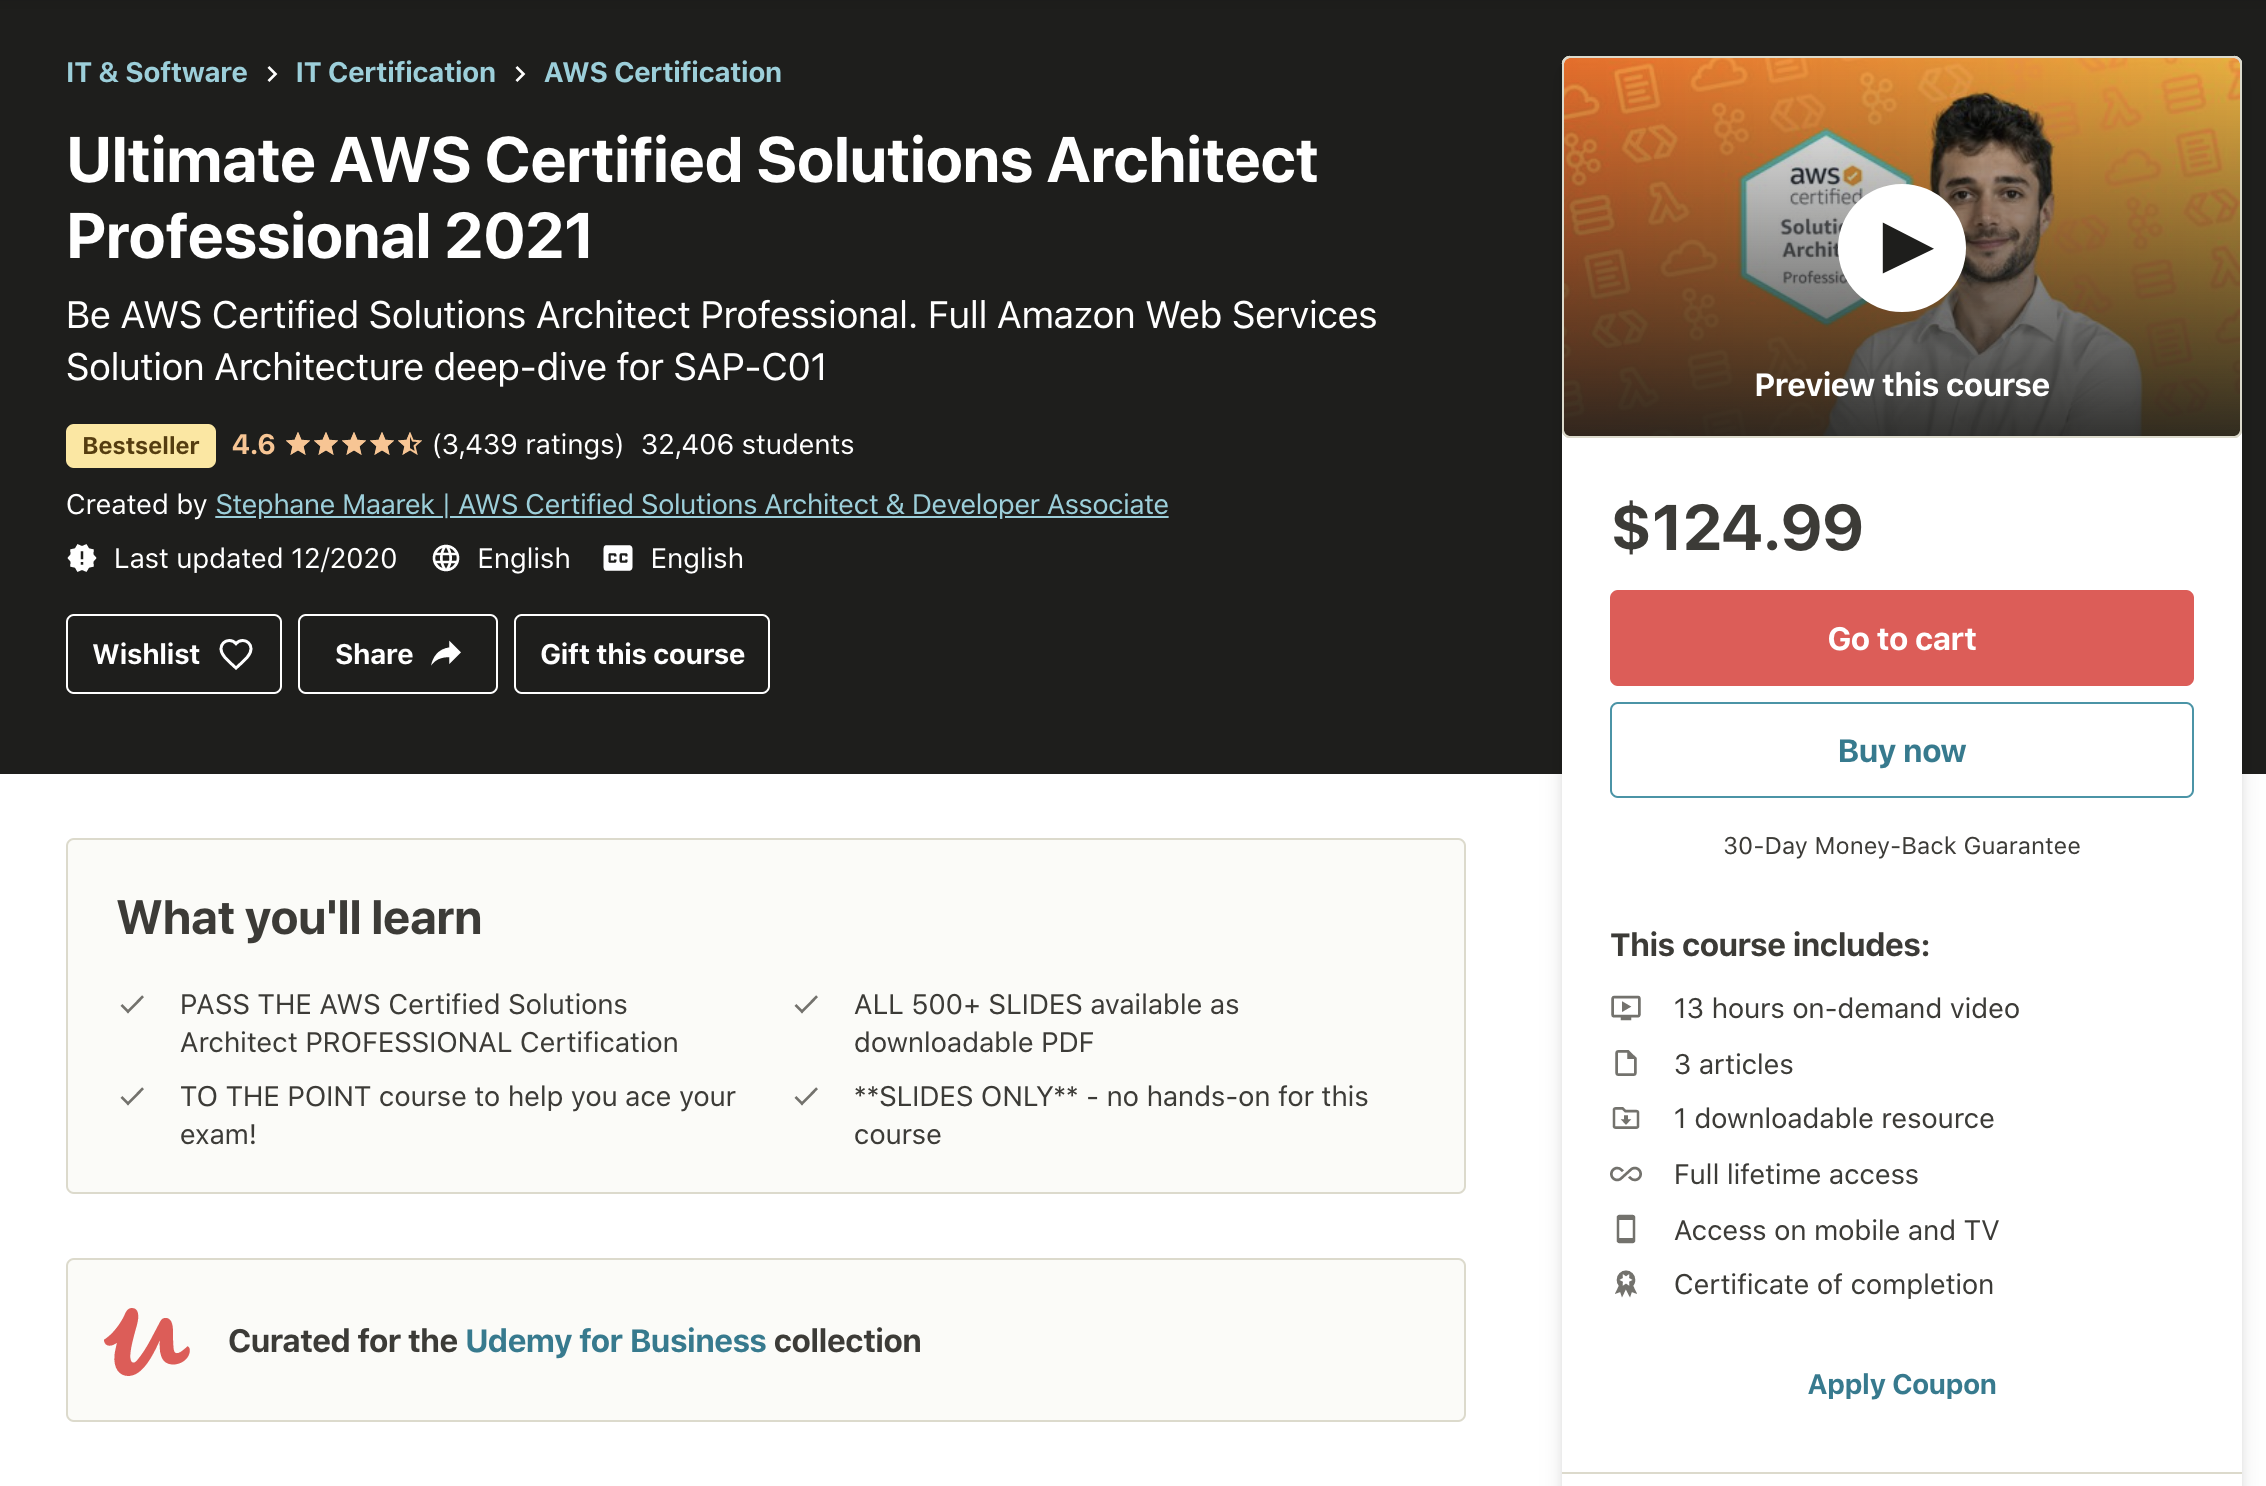The height and width of the screenshot is (1486, 2266).
Task: Click the $124.99 price
Action: [x=1737, y=527]
